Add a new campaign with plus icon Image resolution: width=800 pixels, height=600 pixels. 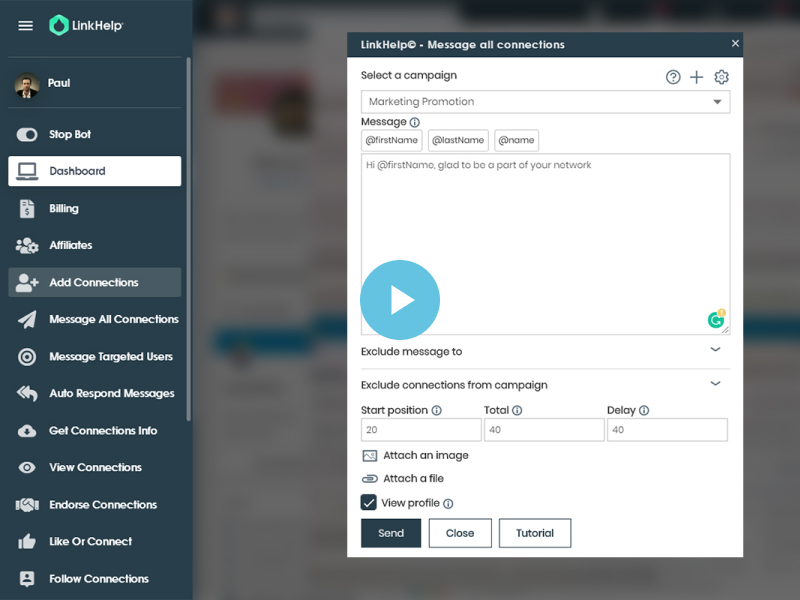coord(696,77)
